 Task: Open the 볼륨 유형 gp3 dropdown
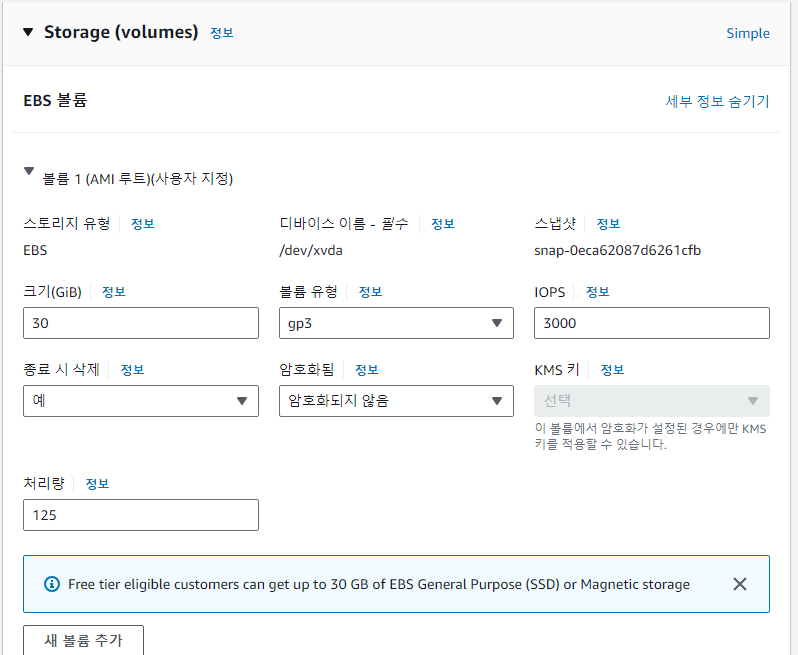396,323
